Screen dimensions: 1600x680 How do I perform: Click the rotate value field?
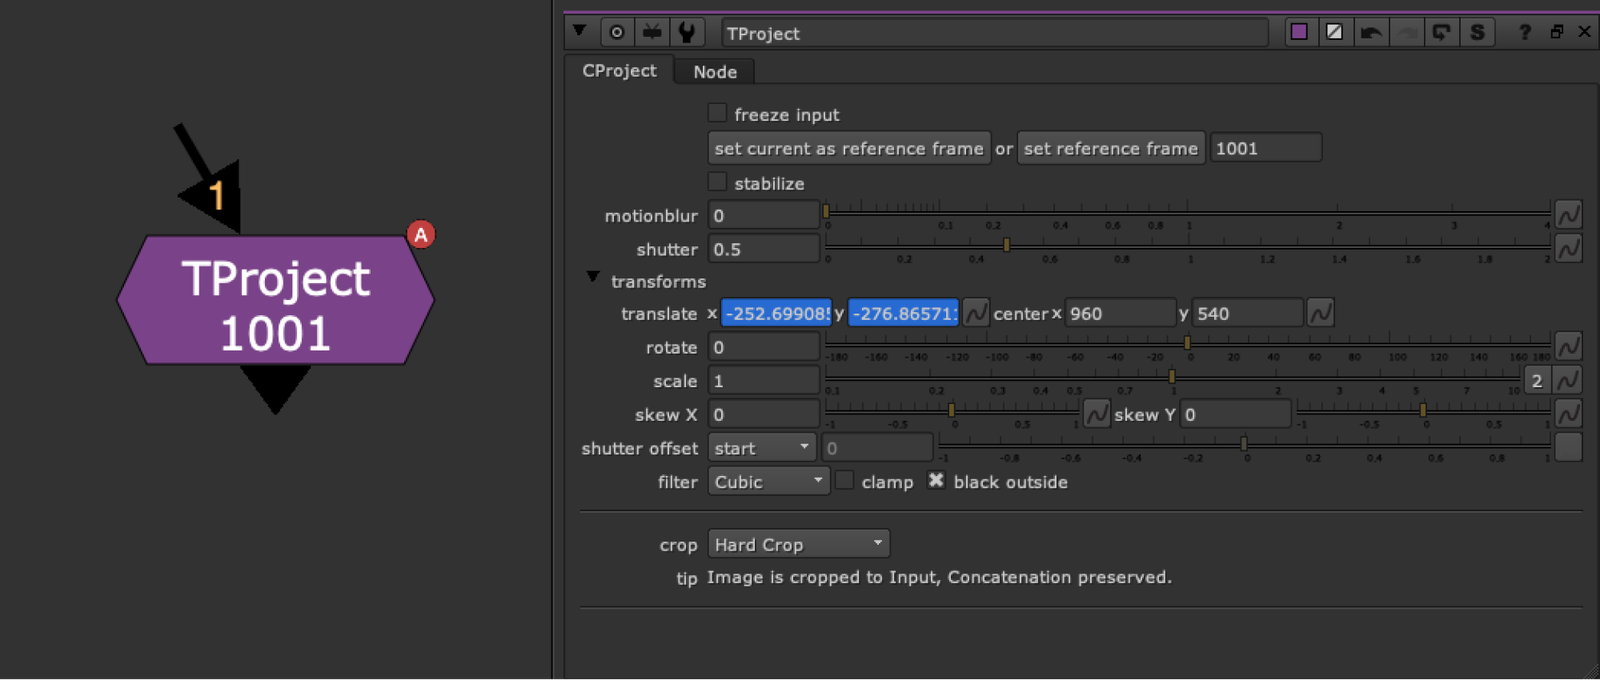point(764,347)
